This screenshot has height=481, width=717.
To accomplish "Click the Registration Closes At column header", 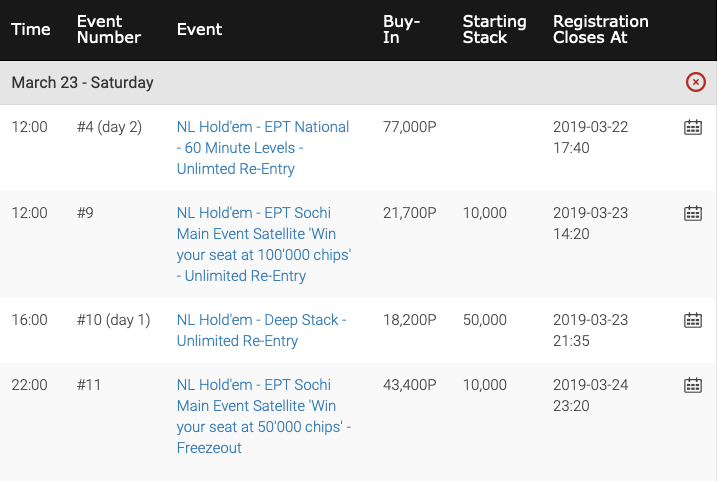I will pyautogui.click(x=600, y=29).
